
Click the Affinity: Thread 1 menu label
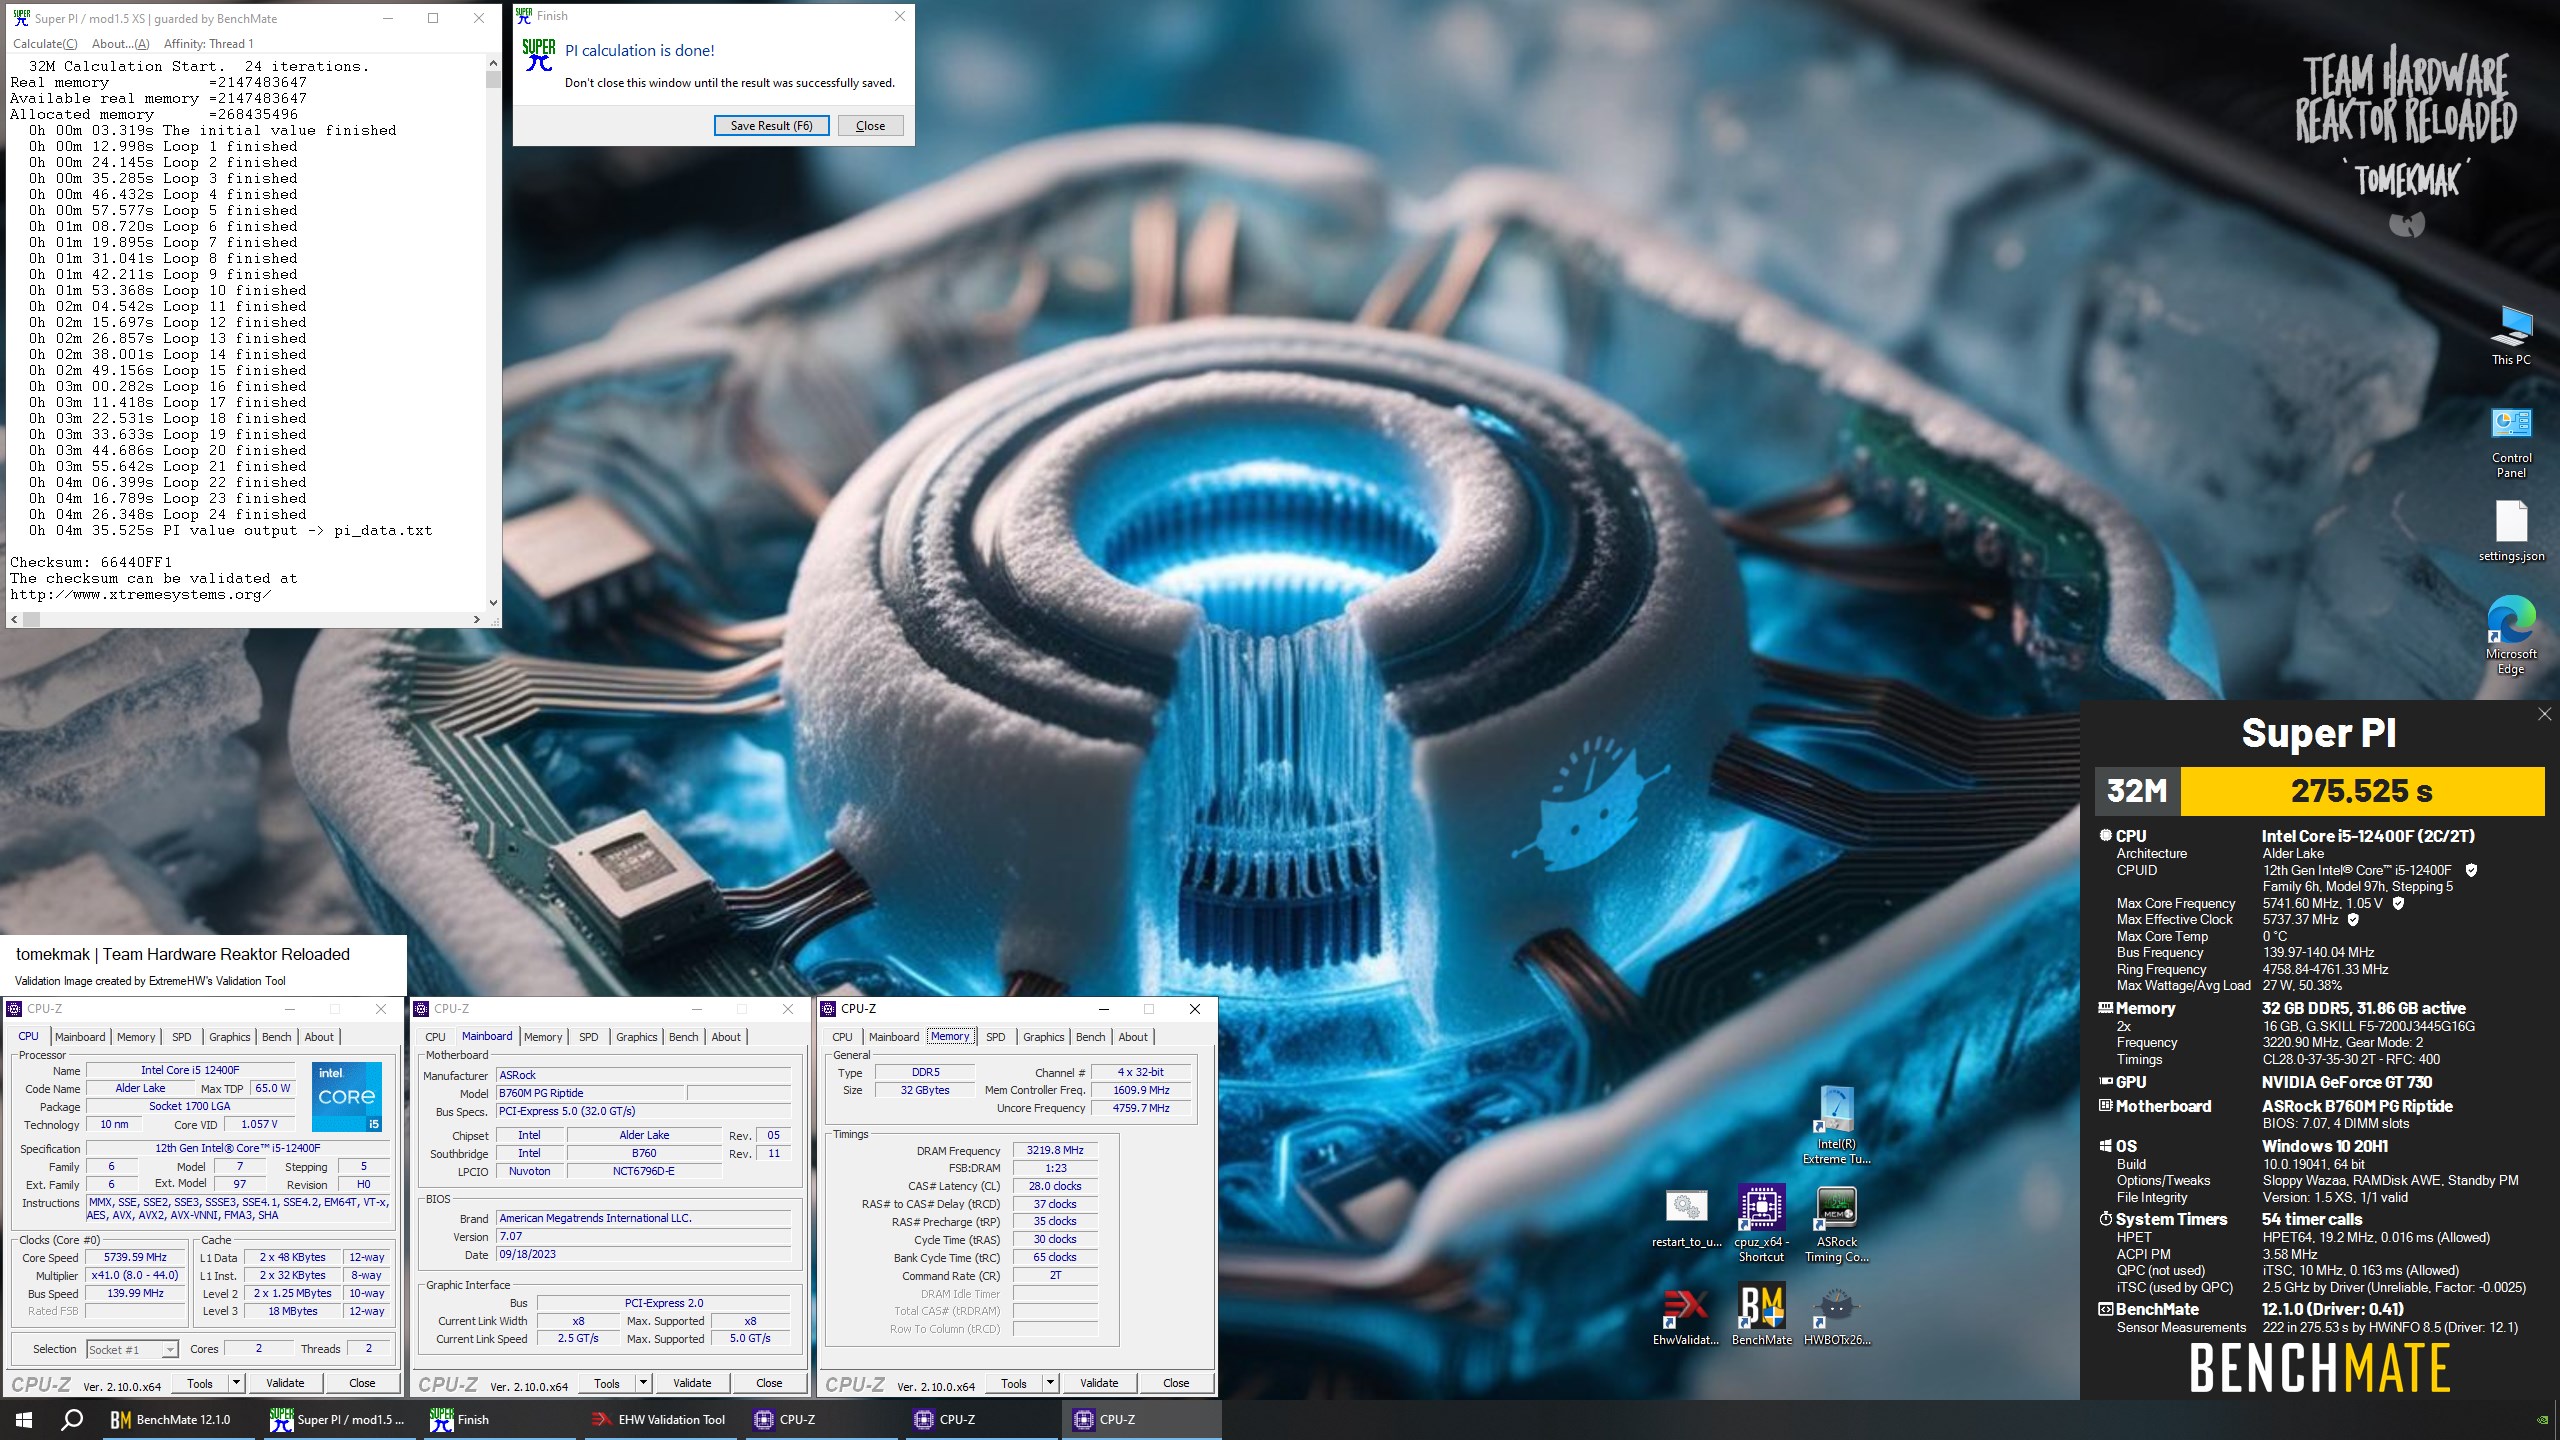[x=208, y=43]
